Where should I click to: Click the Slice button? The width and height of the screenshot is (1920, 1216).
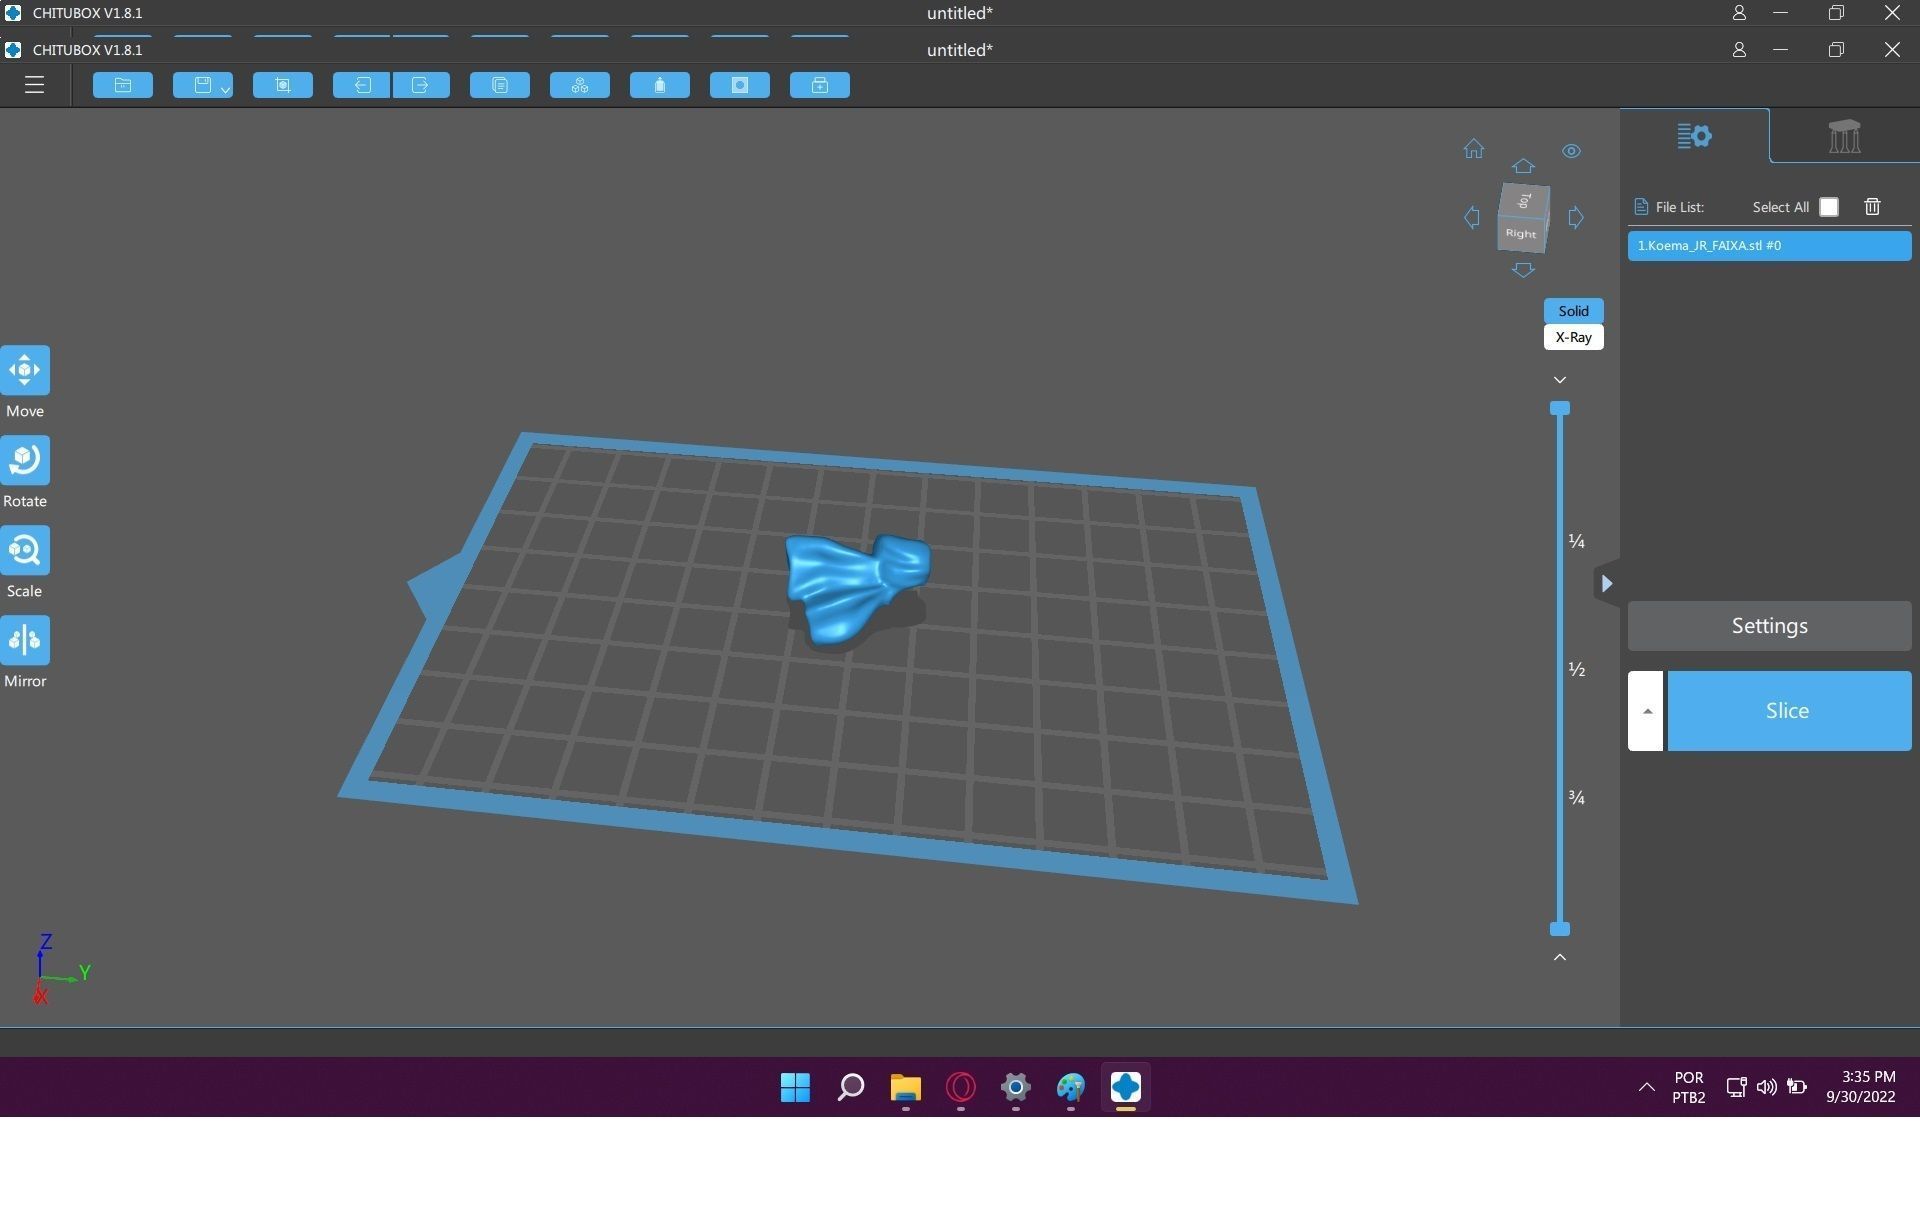click(1788, 711)
